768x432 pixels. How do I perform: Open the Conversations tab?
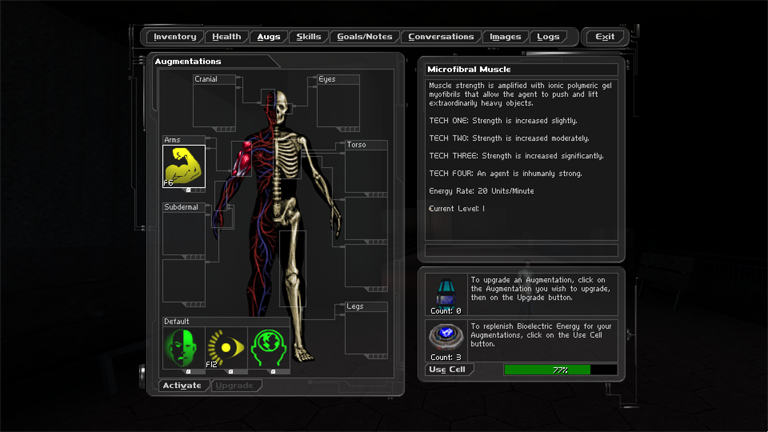441,37
